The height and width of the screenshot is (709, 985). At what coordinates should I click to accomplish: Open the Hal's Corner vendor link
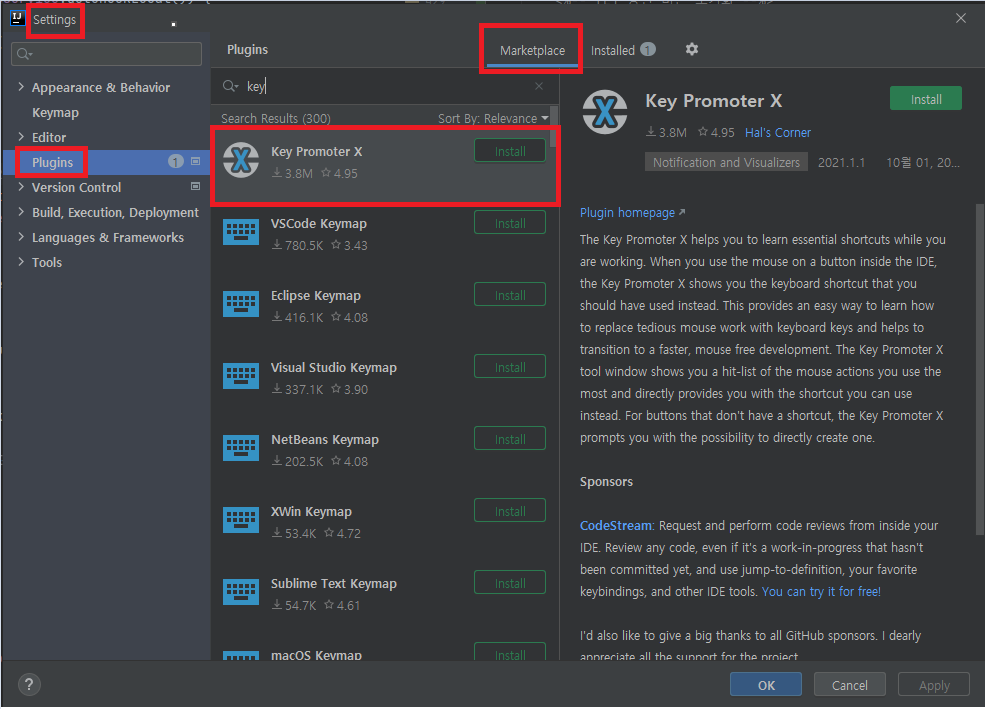tap(778, 133)
